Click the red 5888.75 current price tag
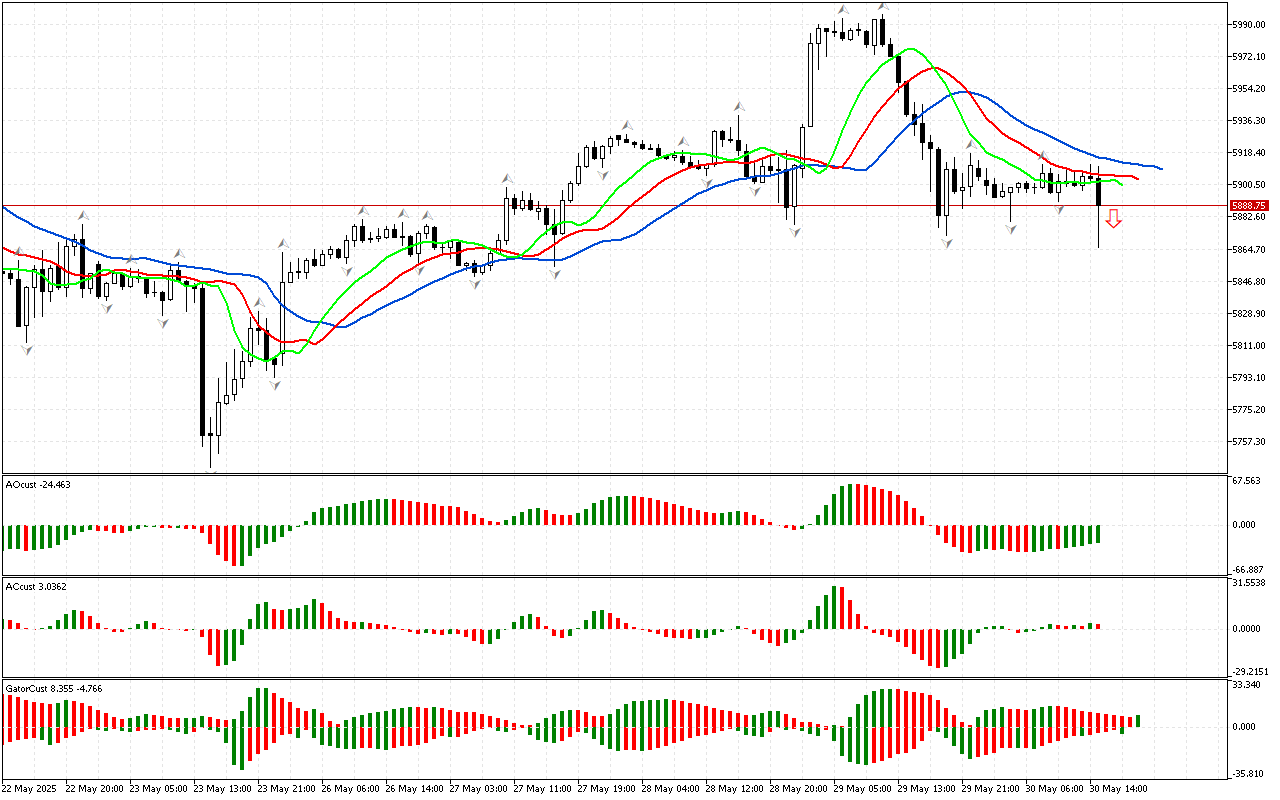 pyautogui.click(x=1247, y=206)
